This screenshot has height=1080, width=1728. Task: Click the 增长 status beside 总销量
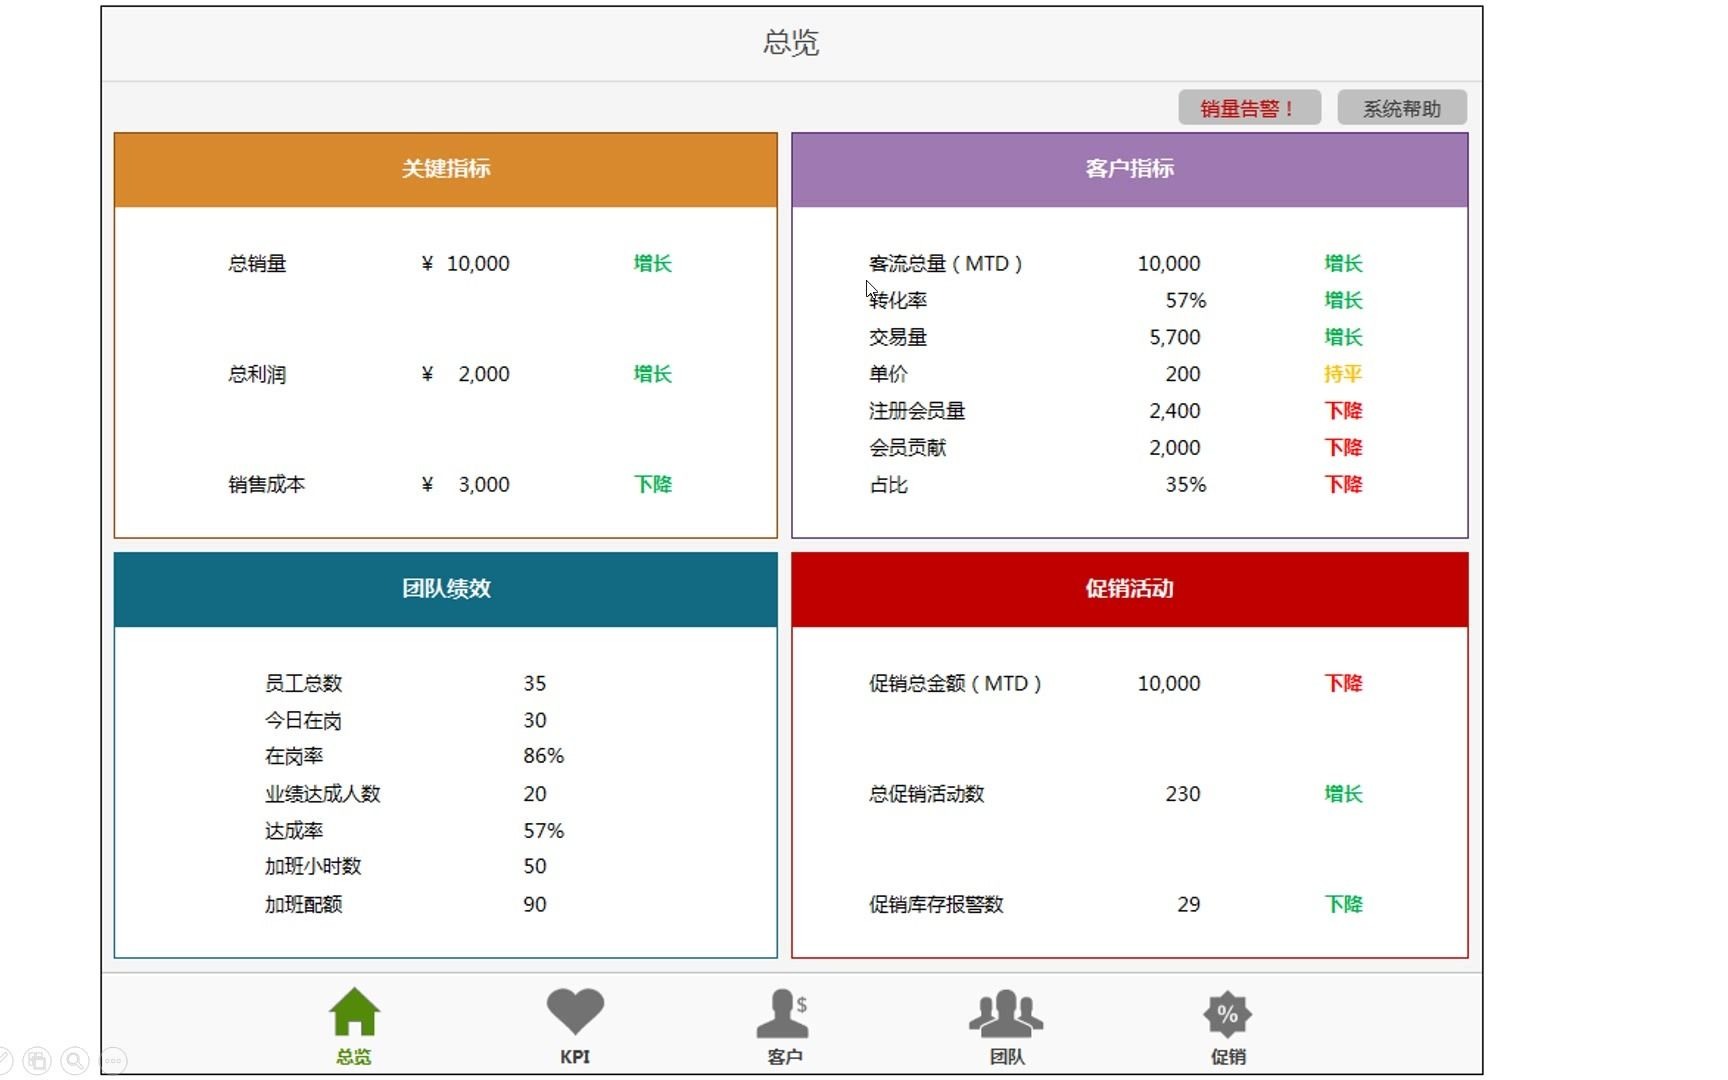[x=653, y=264]
